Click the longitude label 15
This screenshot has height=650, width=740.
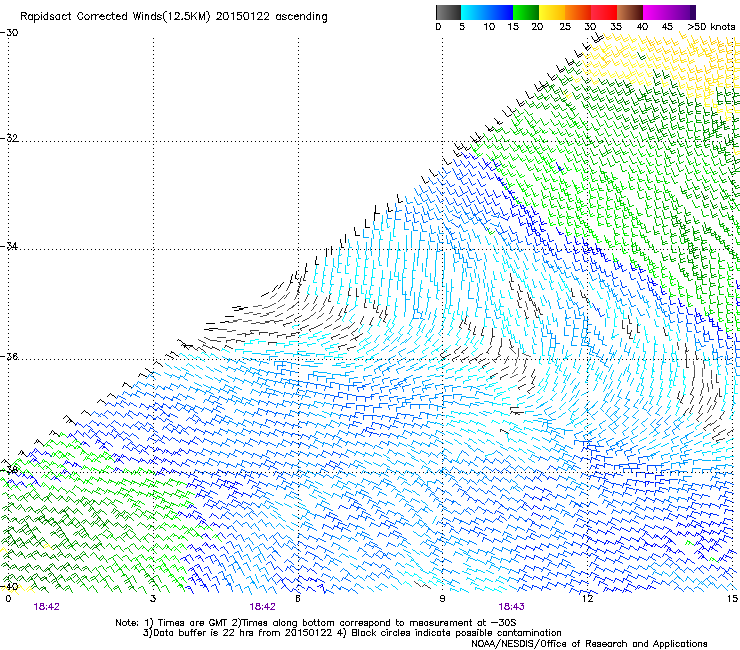coord(732,599)
